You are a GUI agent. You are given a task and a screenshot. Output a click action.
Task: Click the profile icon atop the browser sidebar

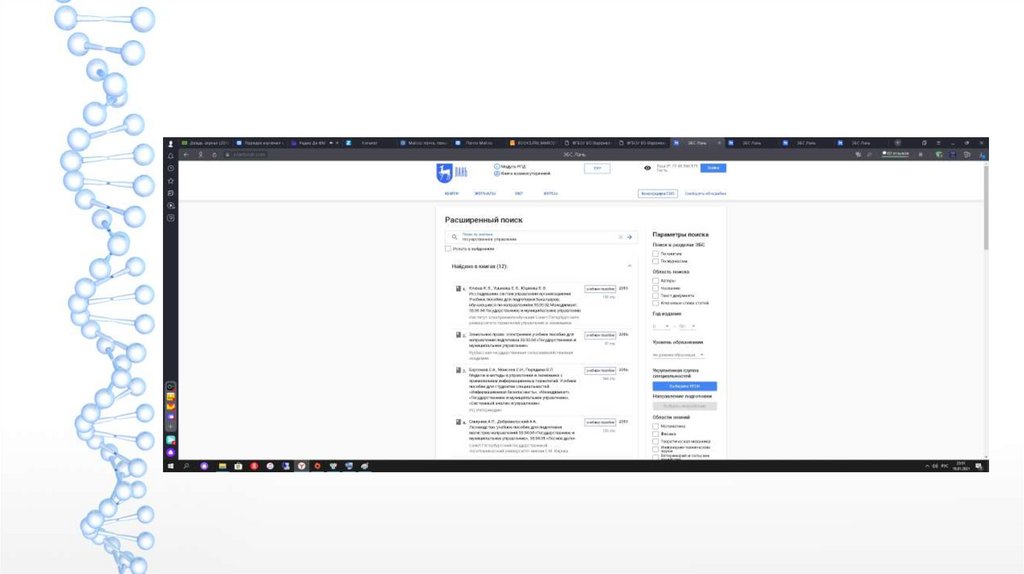(171, 144)
